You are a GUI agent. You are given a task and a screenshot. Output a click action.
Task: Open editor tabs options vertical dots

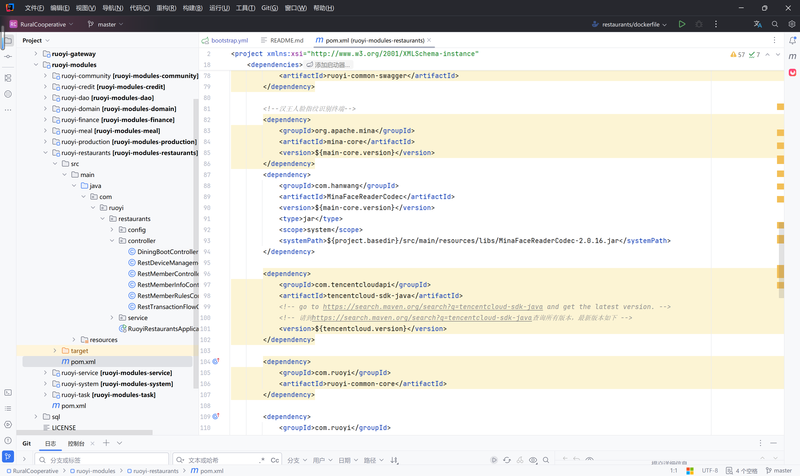[x=774, y=40]
